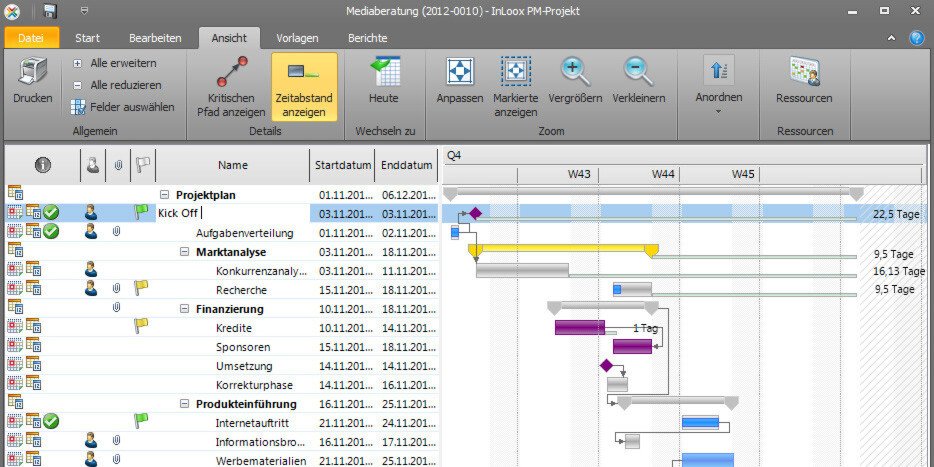Select the Internetauftritt task name
Viewport: 934px width, 467px height.
[254, 424]
